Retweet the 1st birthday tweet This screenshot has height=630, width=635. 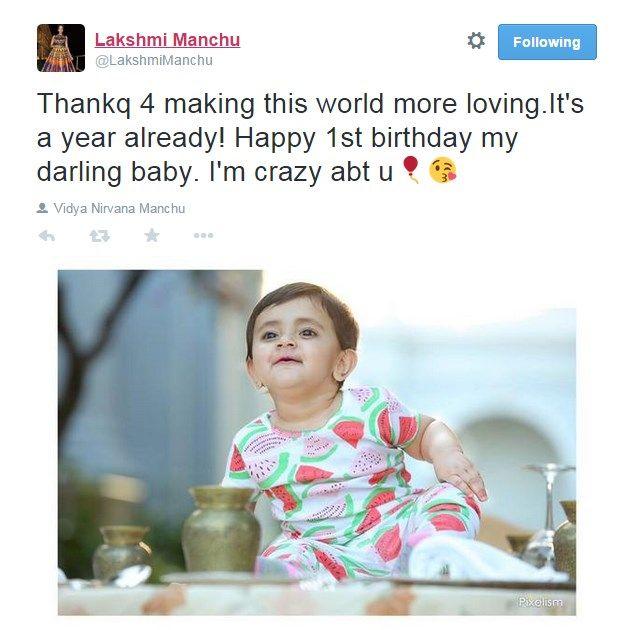[x=99, y=236]
